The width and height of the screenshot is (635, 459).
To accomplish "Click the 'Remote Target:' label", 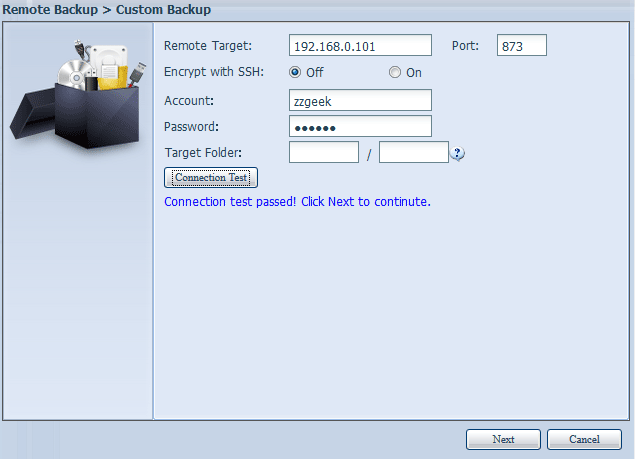I will [208, 46].
